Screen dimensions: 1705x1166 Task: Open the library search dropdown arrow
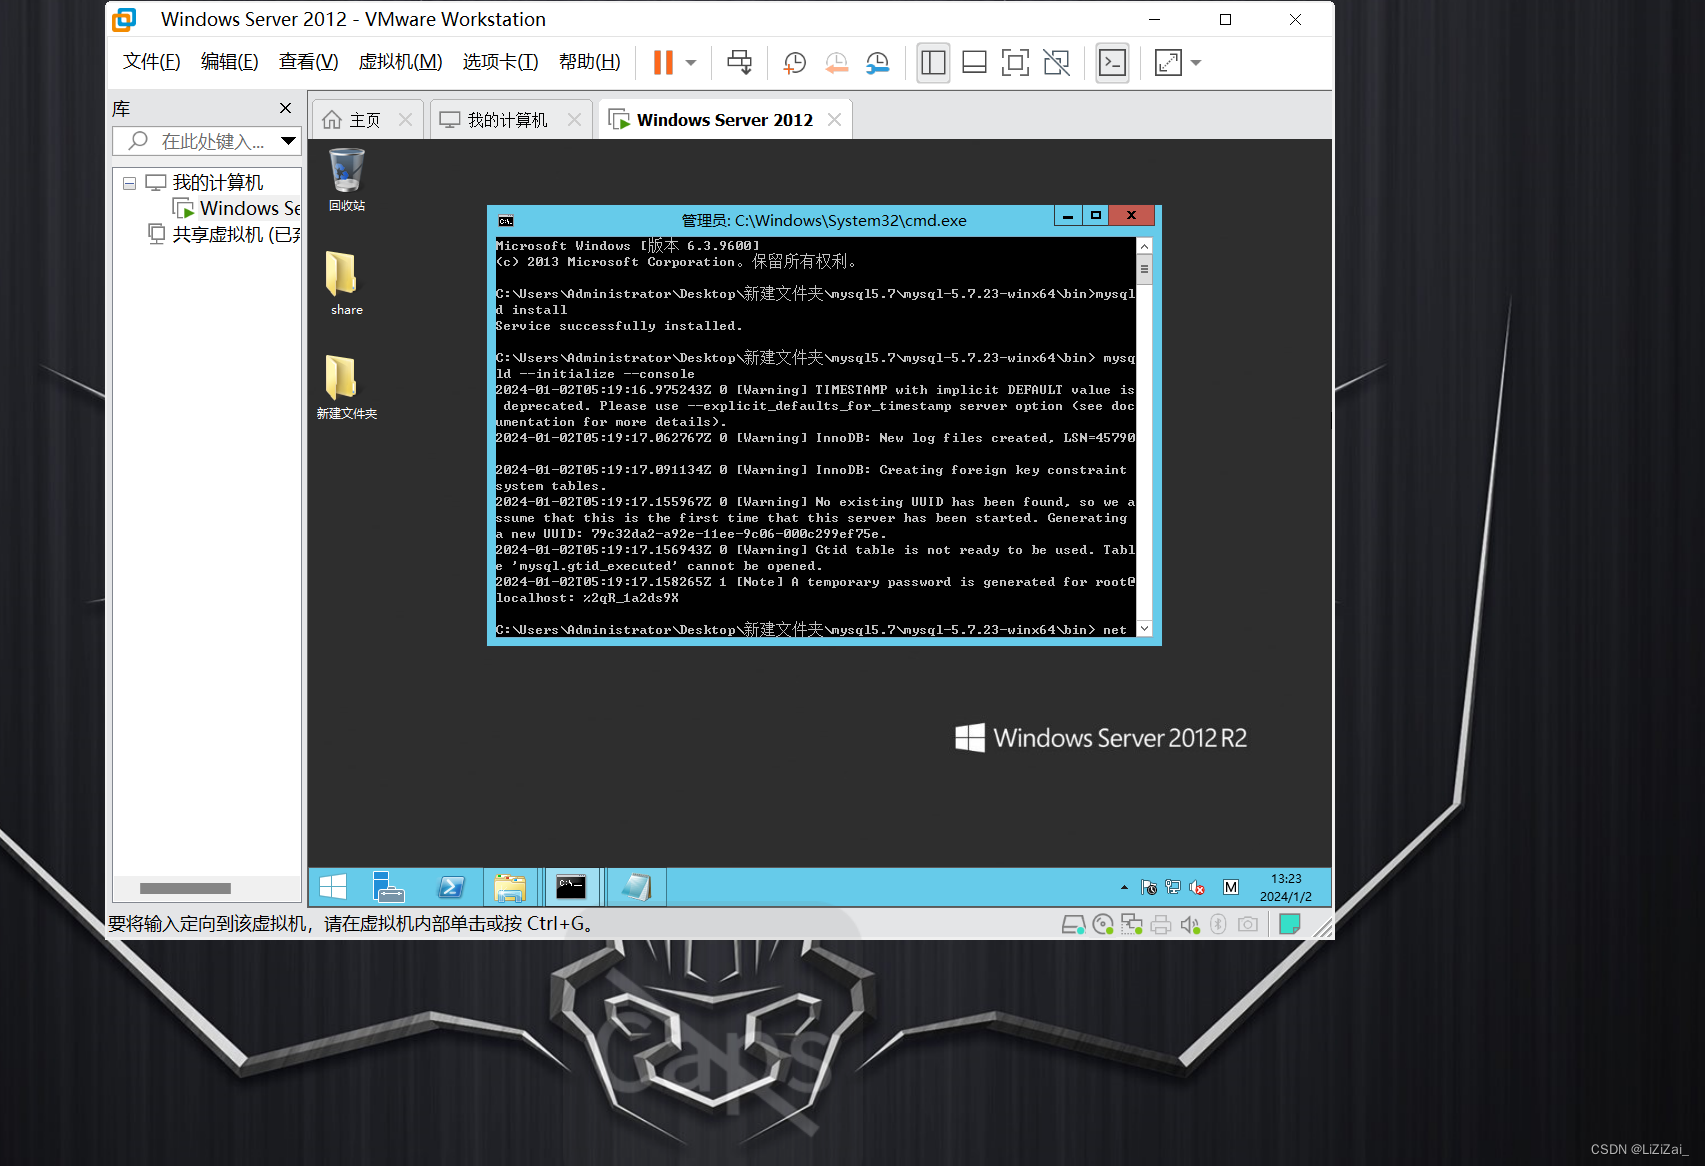point(289,141)
